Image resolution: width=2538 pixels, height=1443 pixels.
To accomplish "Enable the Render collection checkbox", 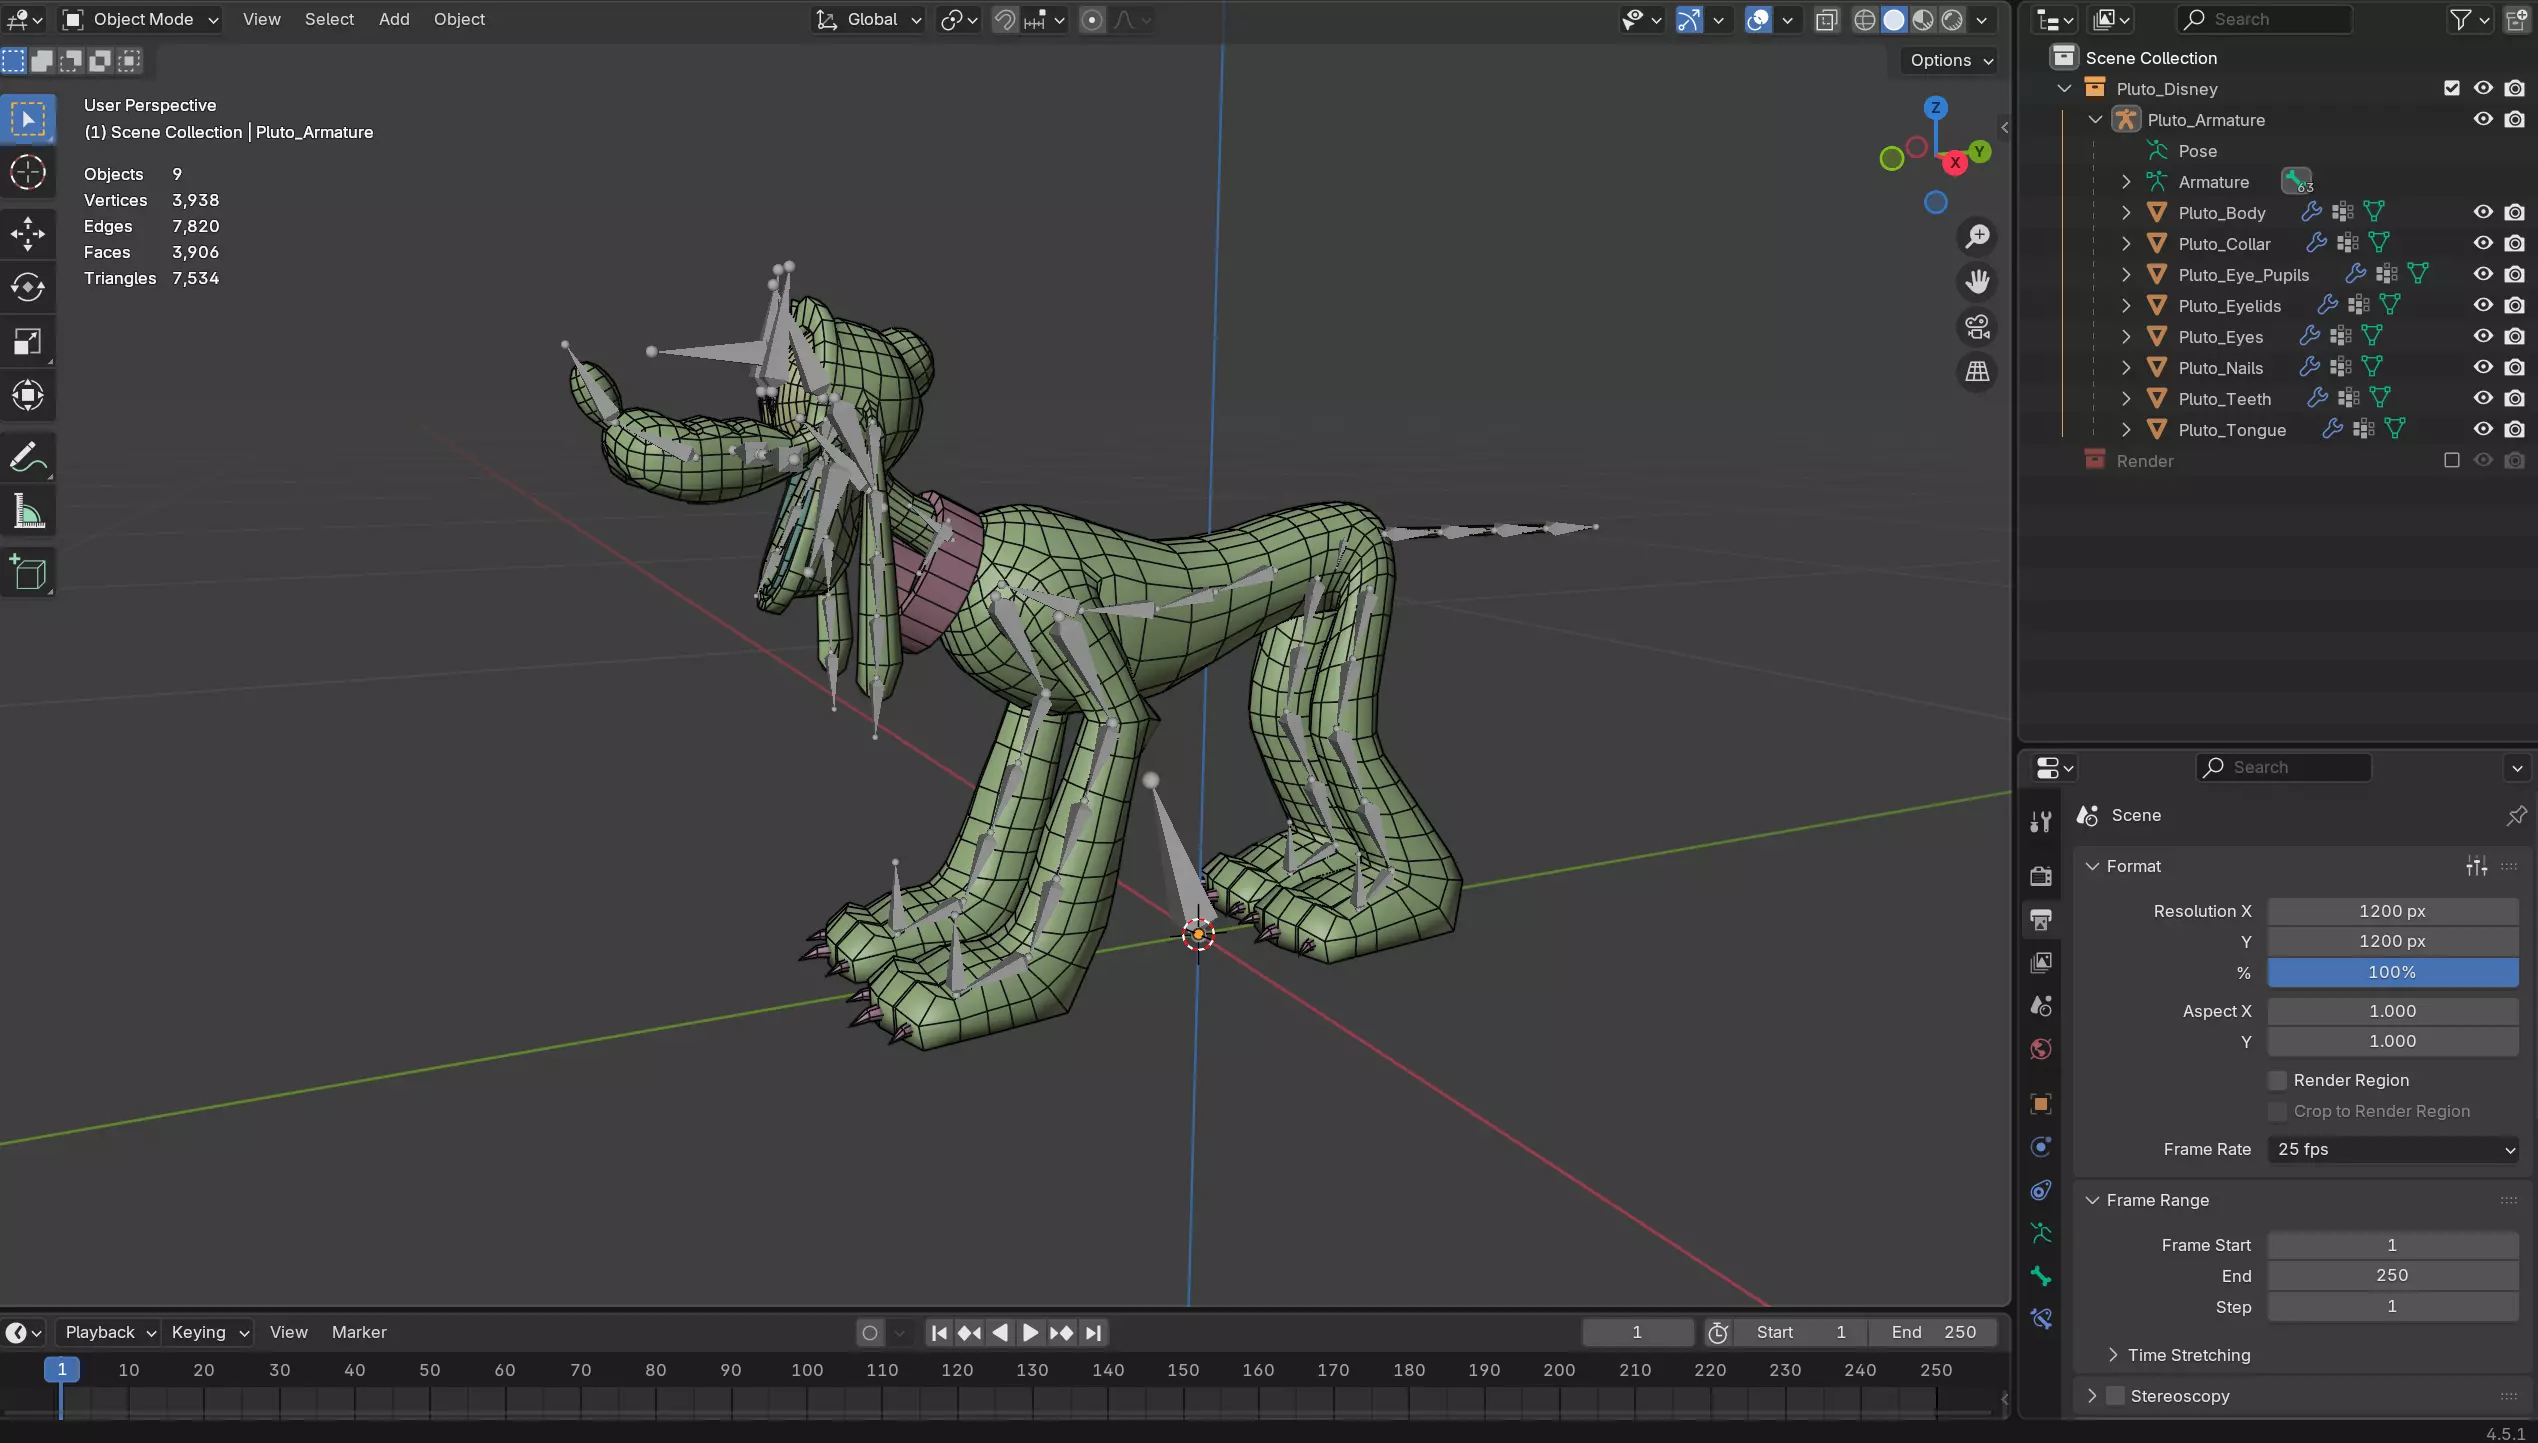I will pyautogui.click(x=2451, y=460).
